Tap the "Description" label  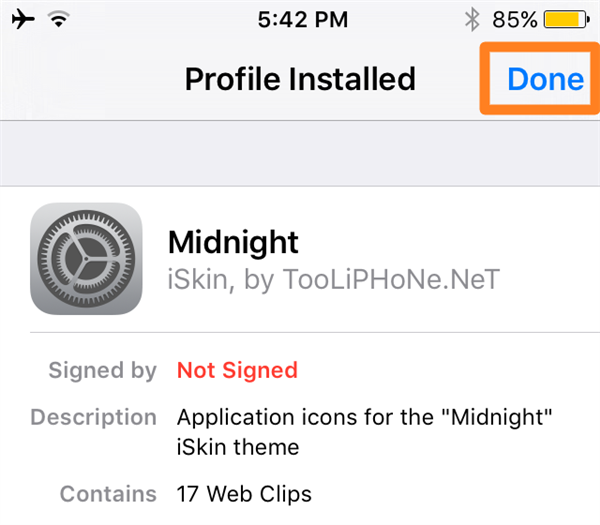93,417
